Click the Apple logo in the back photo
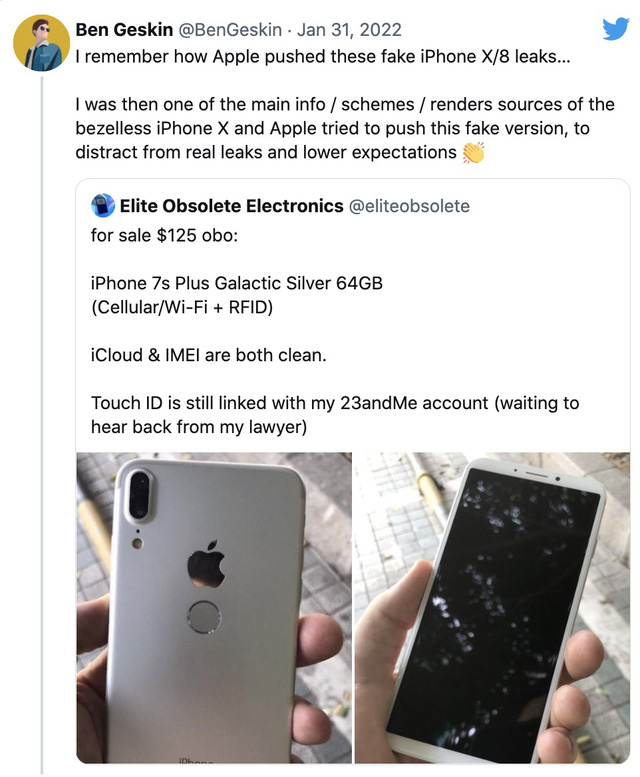The image size is (640, 777). [x=206, y=563]
